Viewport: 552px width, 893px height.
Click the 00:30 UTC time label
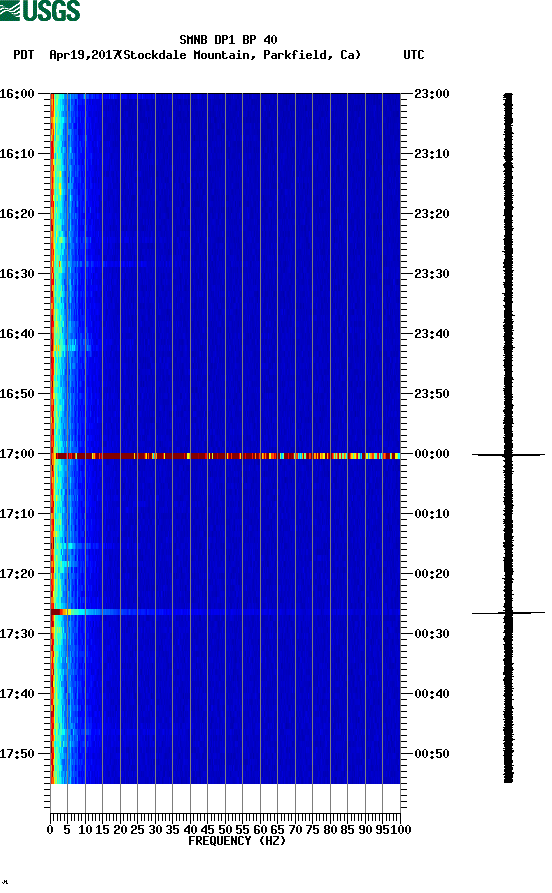coord(432,634)
